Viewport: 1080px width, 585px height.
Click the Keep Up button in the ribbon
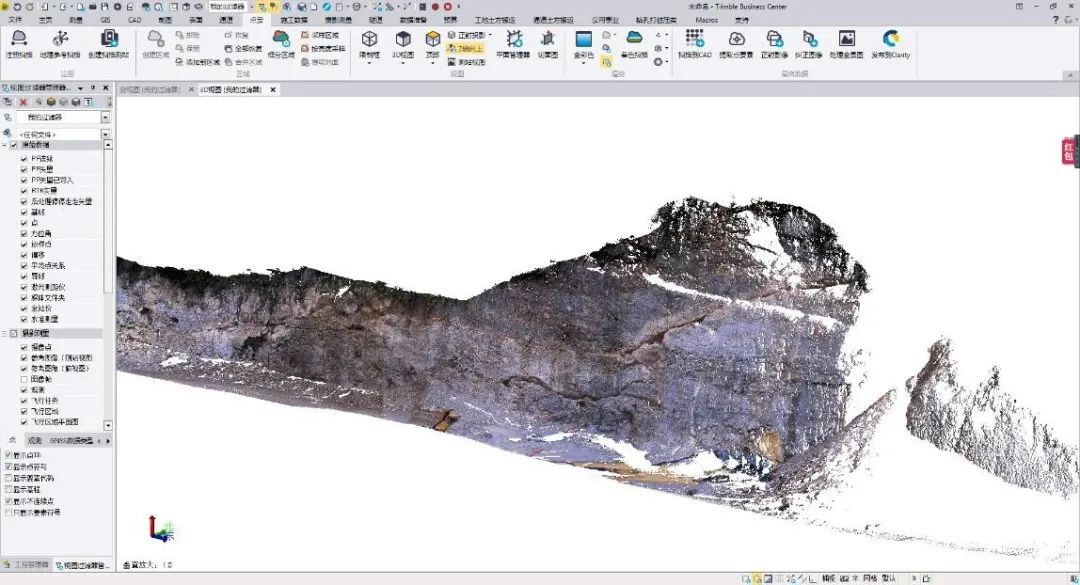[x=468, y=47]
